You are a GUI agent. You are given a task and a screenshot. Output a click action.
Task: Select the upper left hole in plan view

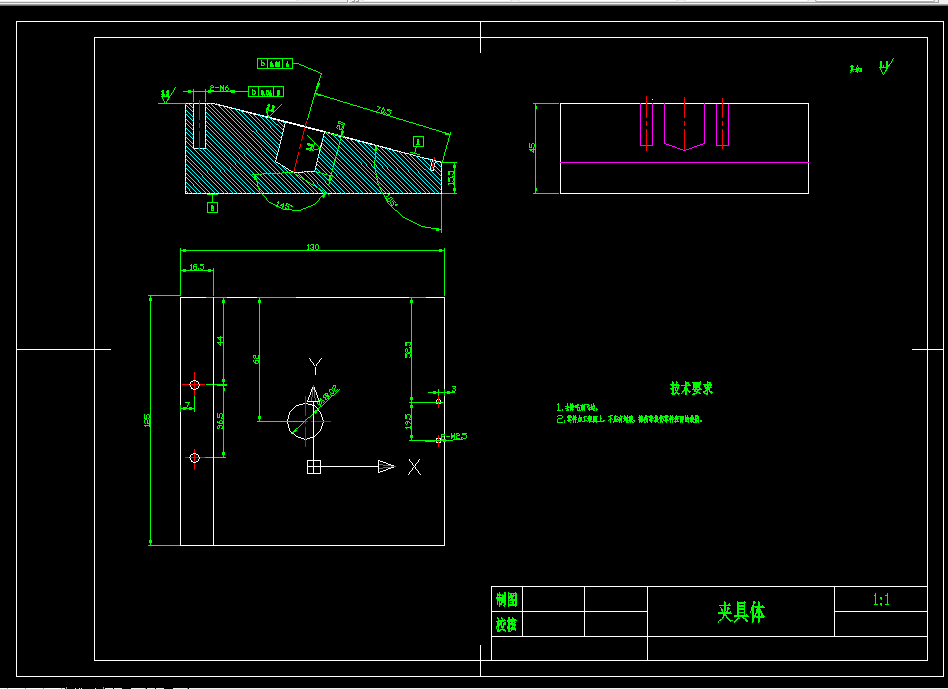195,384
